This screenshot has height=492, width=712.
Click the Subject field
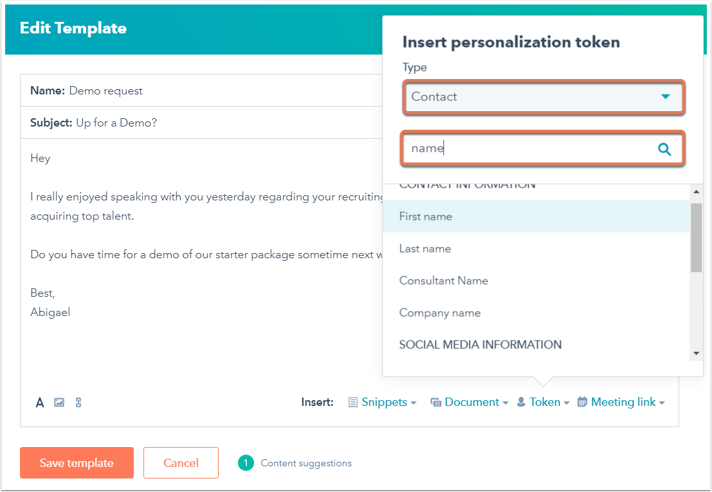pos(202,123)
